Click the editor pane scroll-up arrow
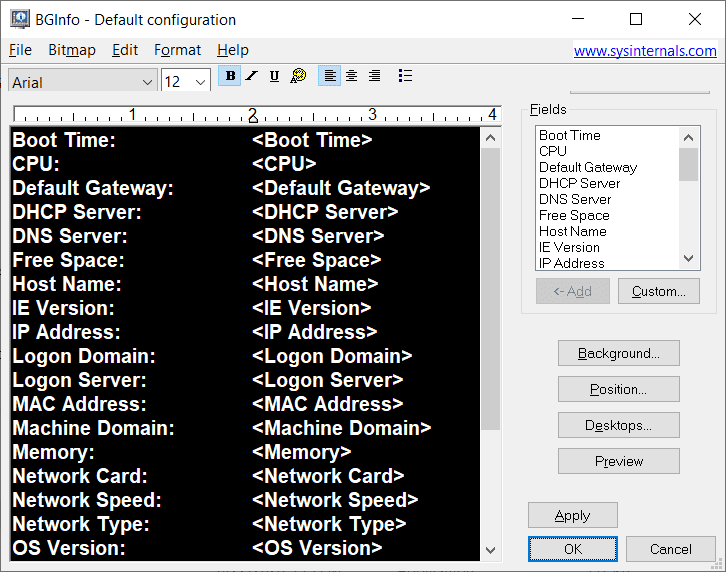 coord(490,138)
